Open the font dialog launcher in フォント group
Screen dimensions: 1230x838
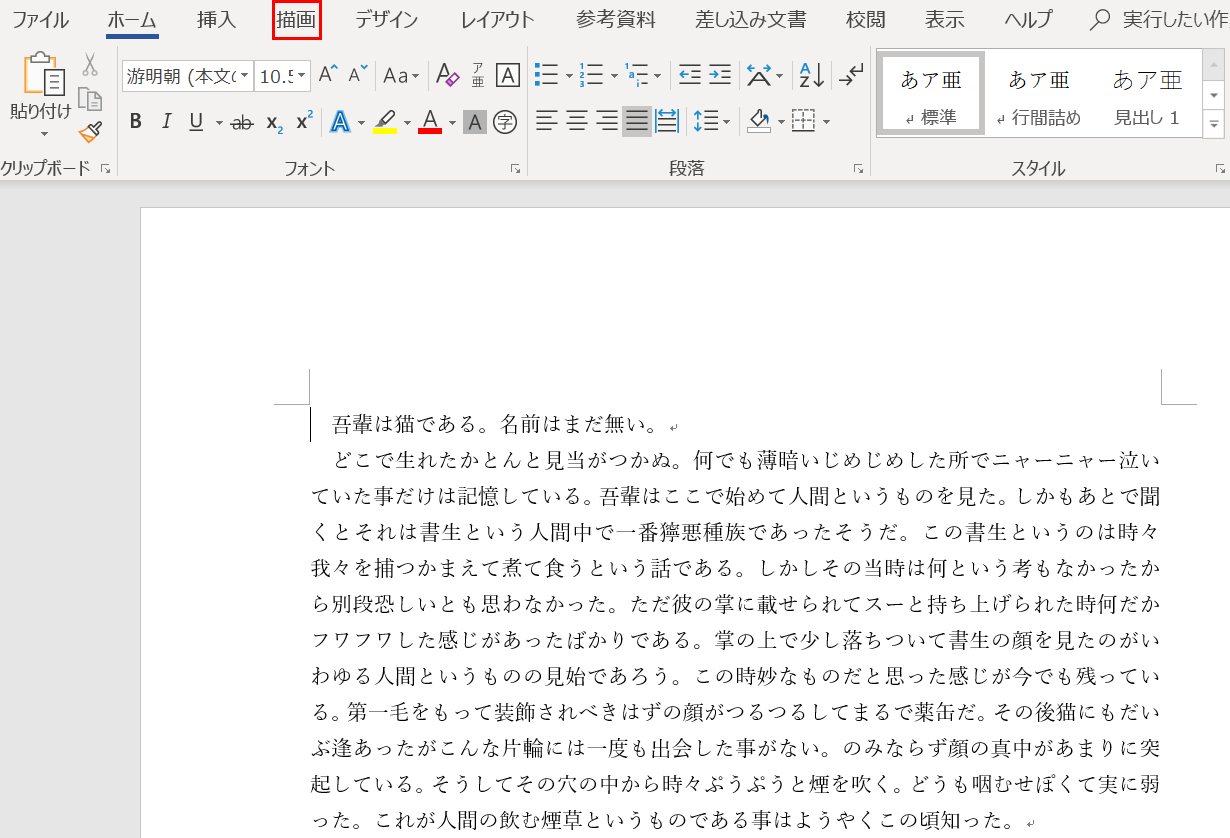516,169
